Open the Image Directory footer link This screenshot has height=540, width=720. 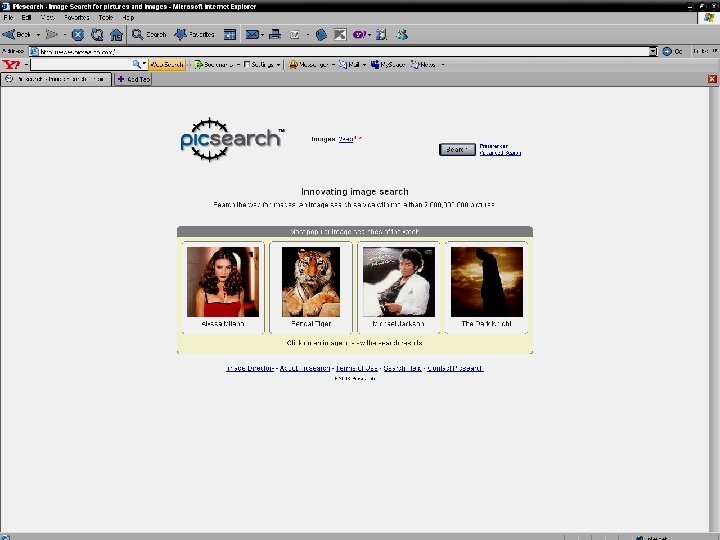[250, 368]
